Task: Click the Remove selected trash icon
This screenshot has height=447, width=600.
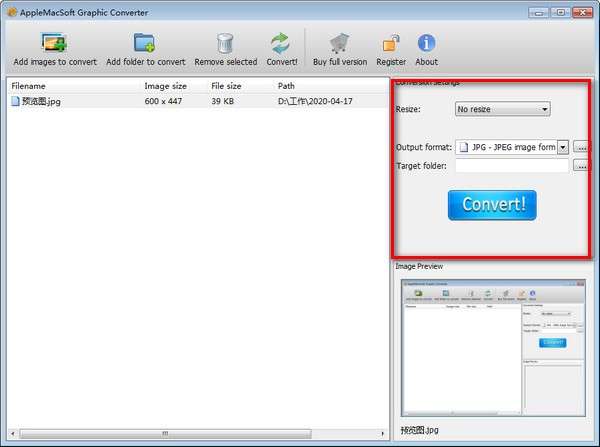Action: point(225,44)
